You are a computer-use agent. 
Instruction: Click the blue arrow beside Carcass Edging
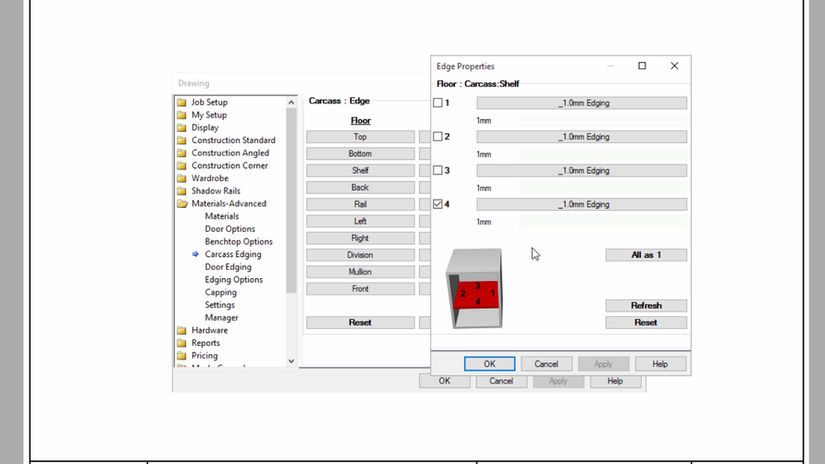(x=195, y=254)
